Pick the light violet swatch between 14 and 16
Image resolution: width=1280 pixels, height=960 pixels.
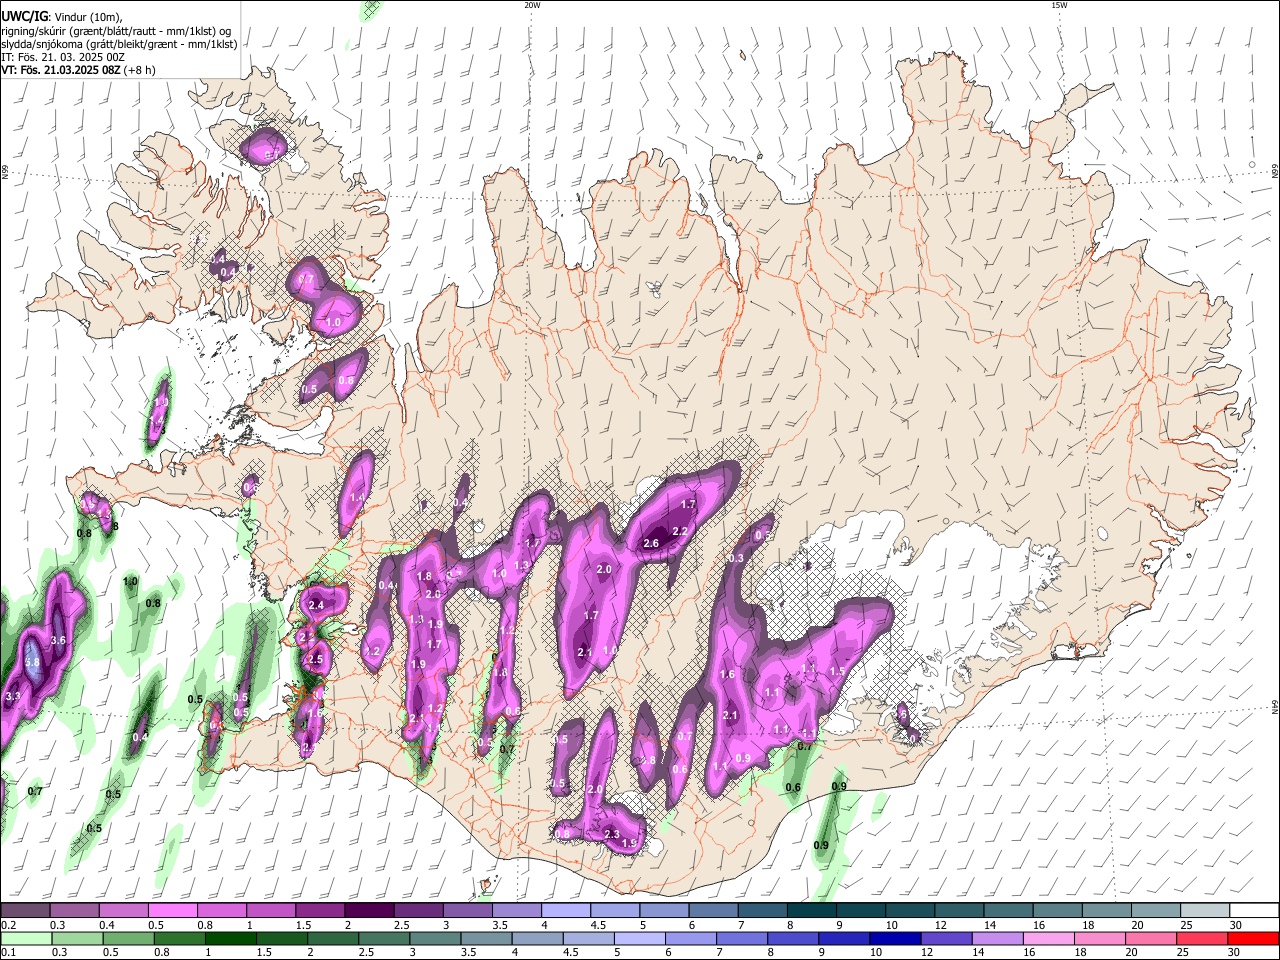click(x=997, y=938)
